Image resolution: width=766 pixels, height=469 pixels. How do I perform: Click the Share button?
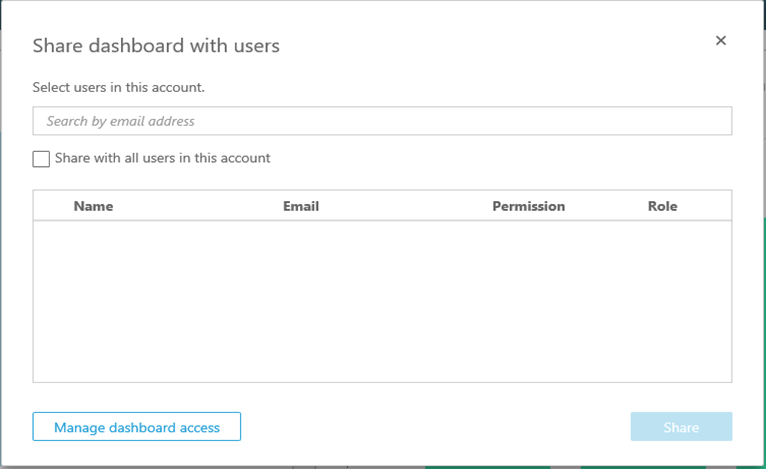click(x=681, y=426)
